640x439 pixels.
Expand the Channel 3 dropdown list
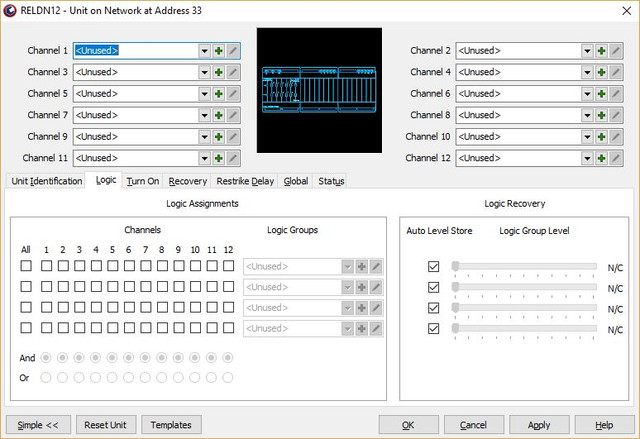(x=204, y=73)
